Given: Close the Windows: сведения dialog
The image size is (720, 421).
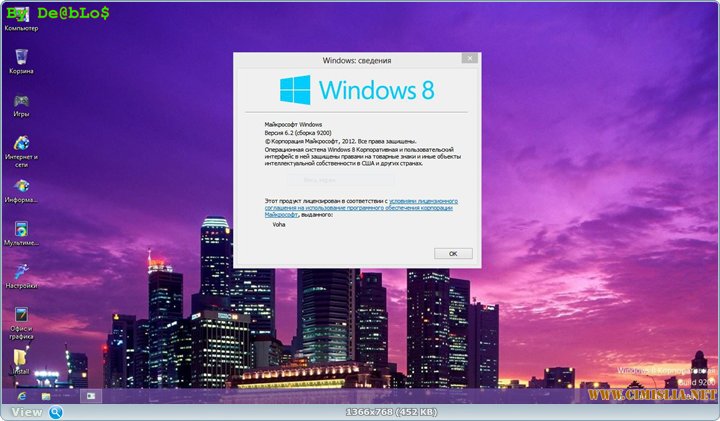Looking at the screenshot, I should [469, 58].
